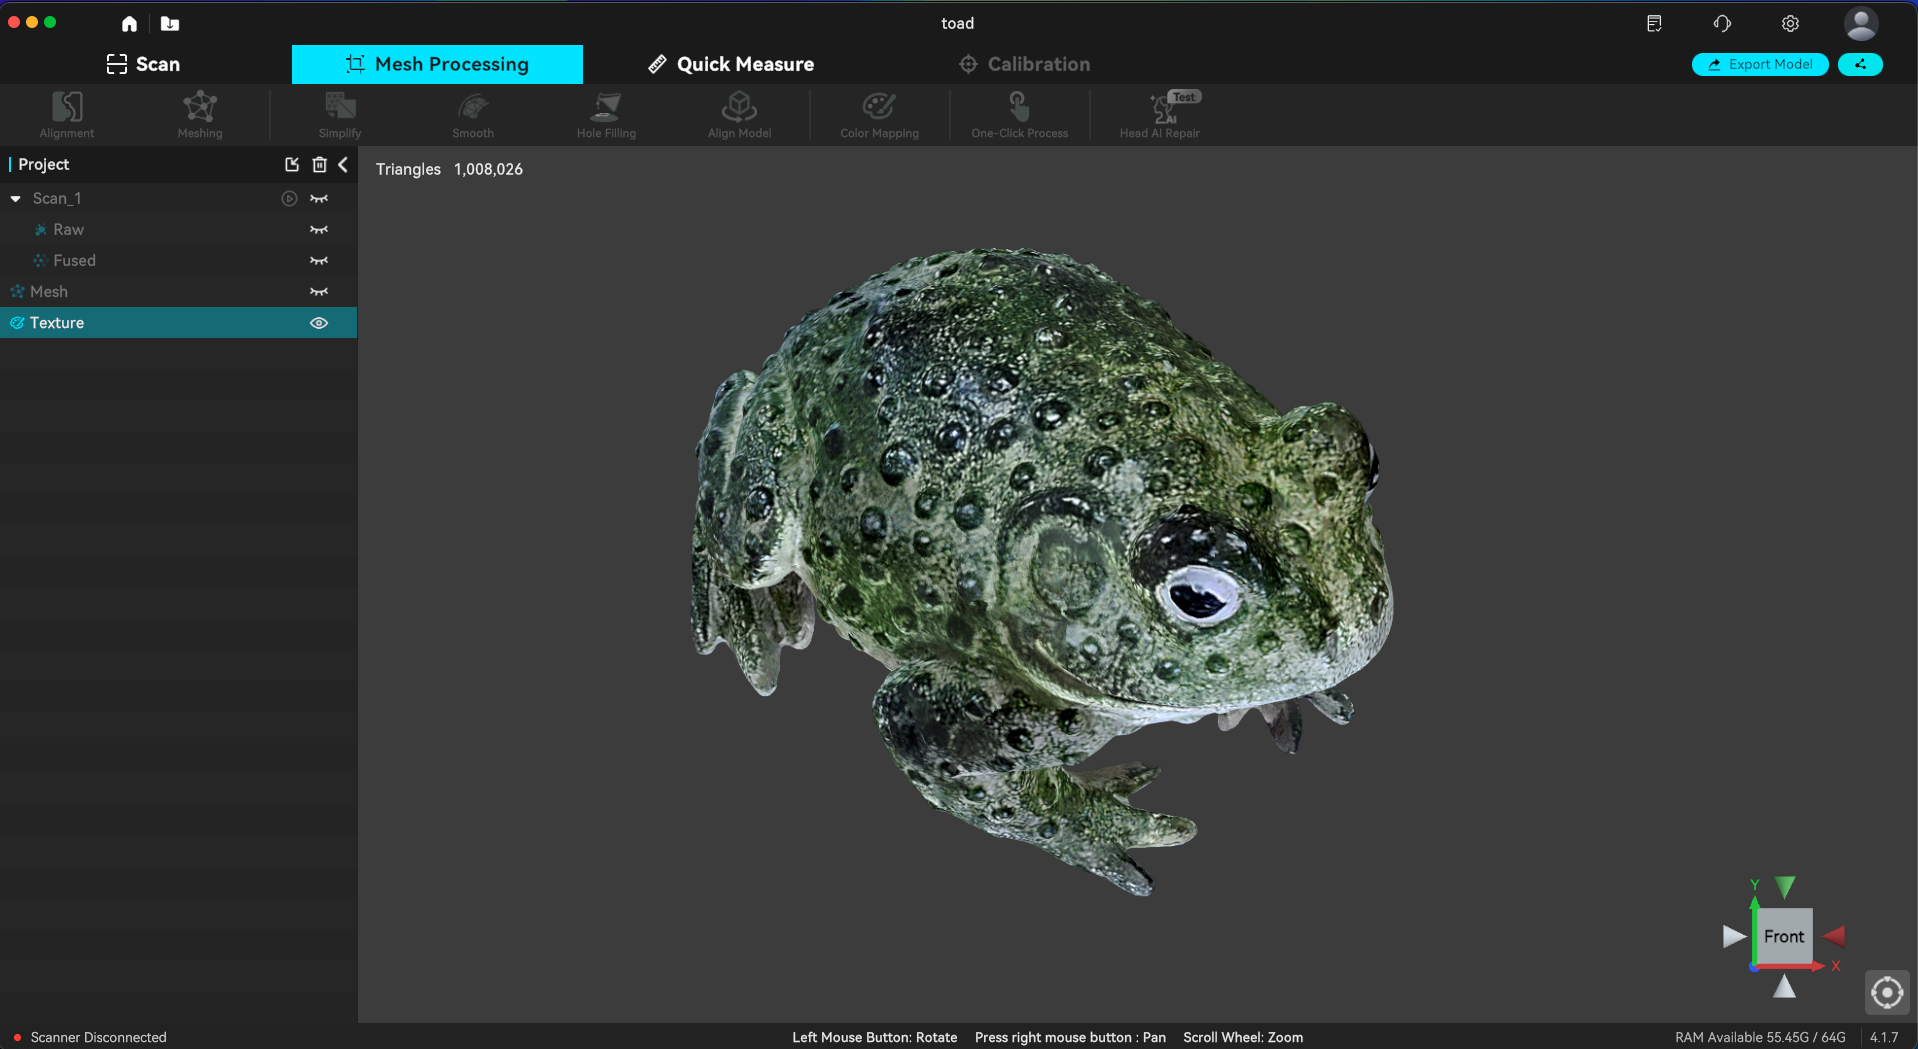Collapse the Project side panel
Image resolution: width=1918 pixels, height=1049 pixels.
(343, 165)
